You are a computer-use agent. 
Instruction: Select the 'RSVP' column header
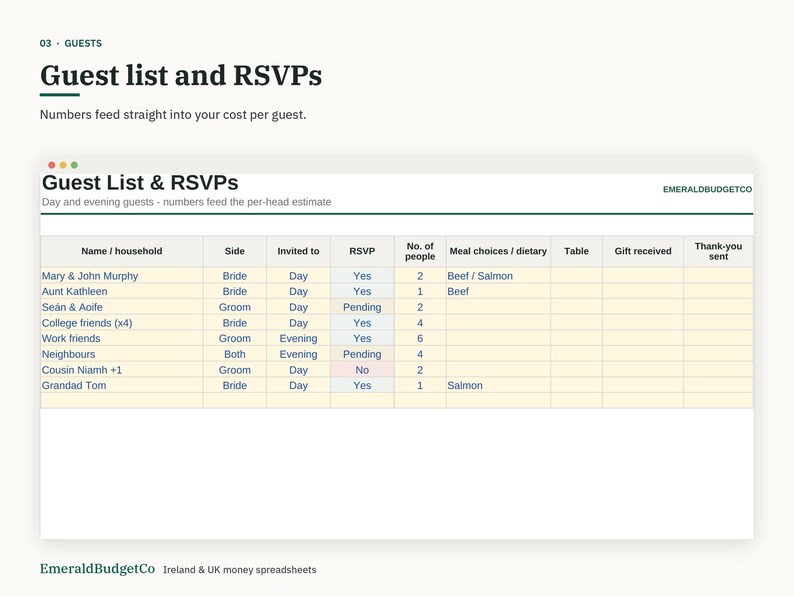[362, 251]
